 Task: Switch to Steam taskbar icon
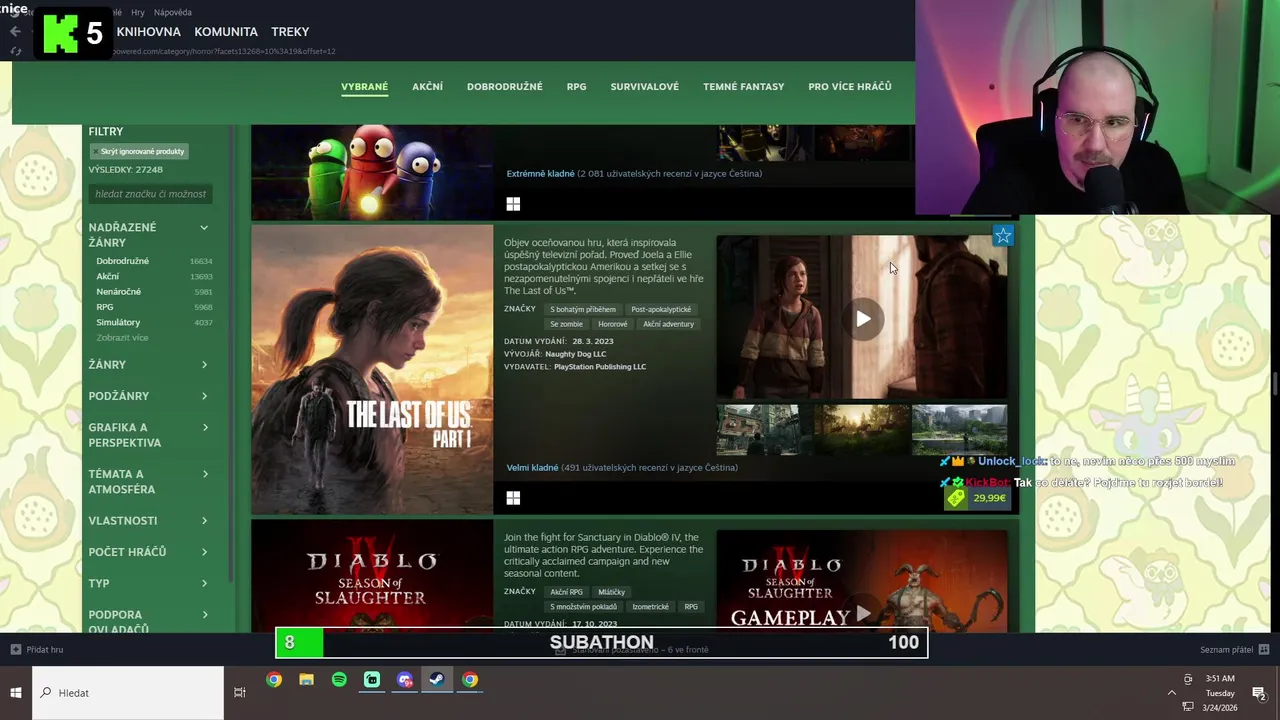click(x=437, y=680)
